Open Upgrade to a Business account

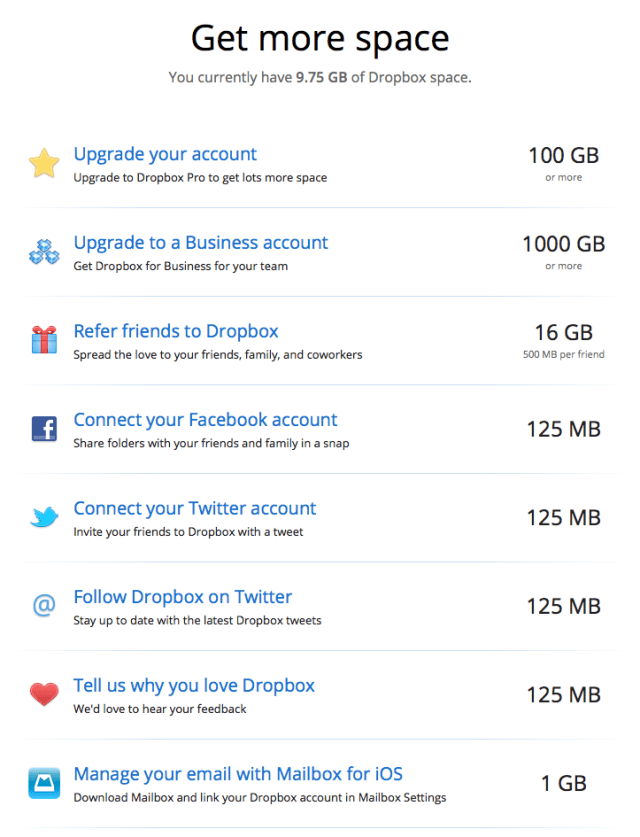(200, 243)
